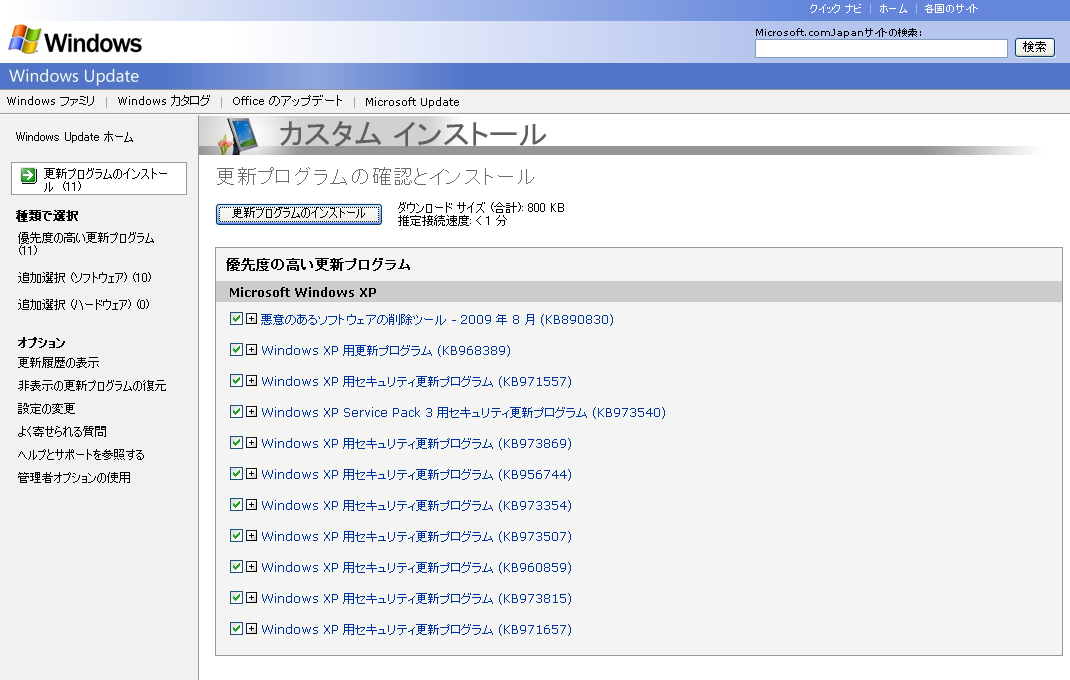The height and width of the screenshot is (680, 1070).
Task: Expand the KB973540 update description
Action: (x=251, y=412)
